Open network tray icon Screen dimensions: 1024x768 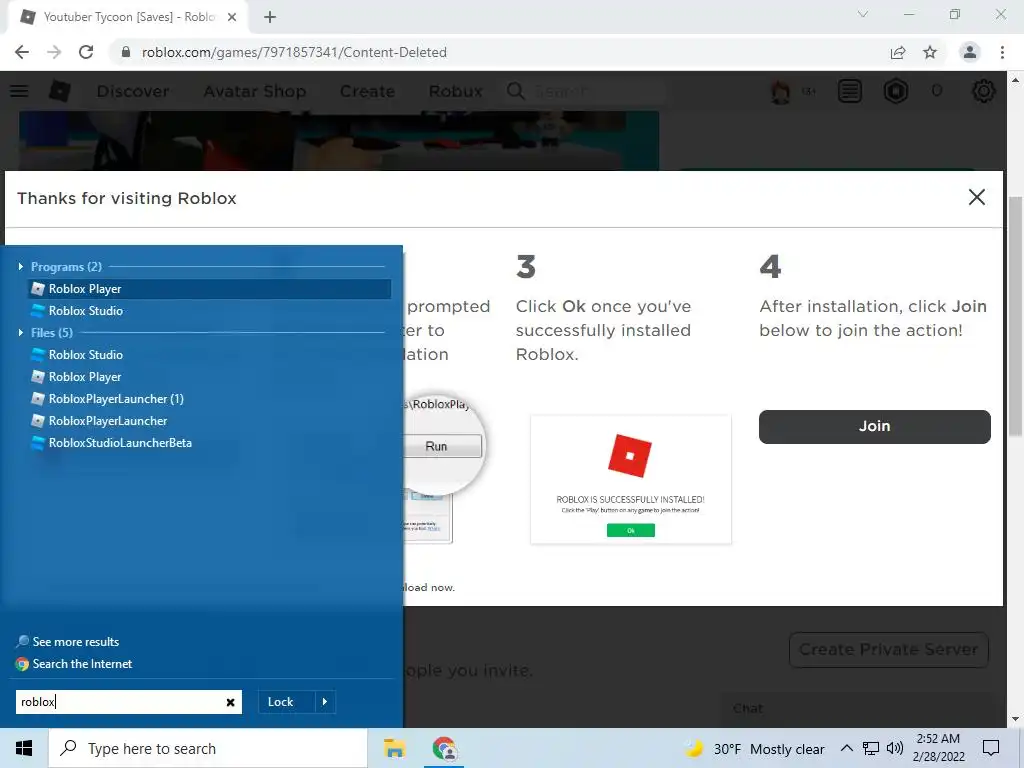[x=871, y=748]
